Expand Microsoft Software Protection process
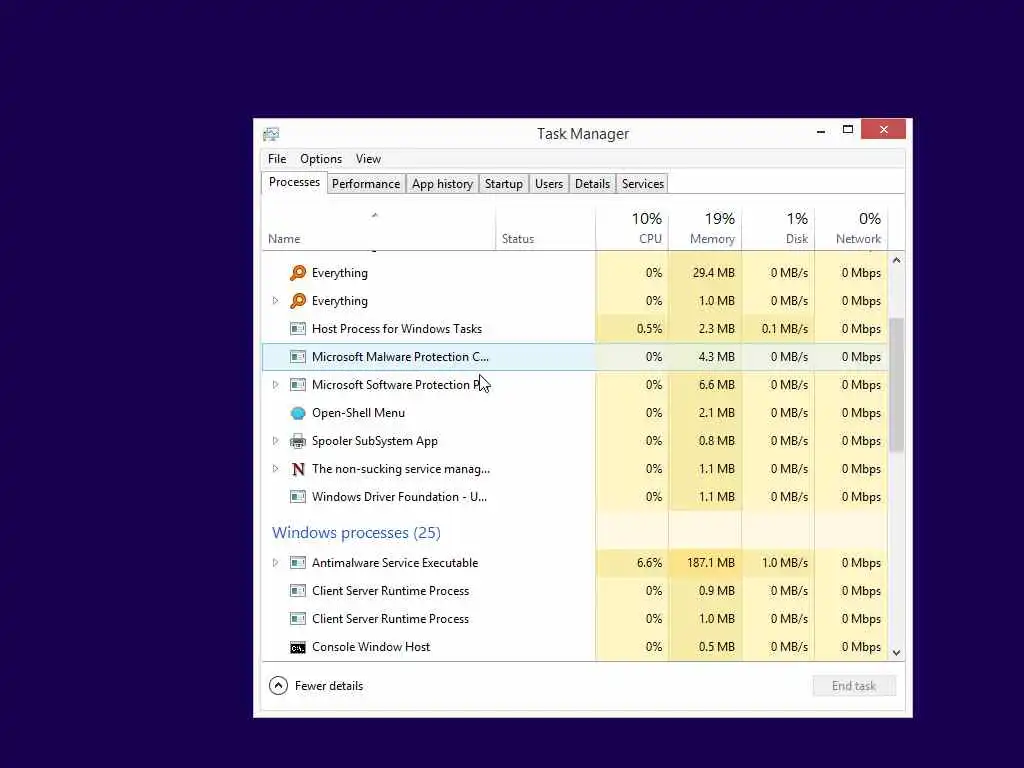This screenshot has width=1024, height=768. coord(275,385)
